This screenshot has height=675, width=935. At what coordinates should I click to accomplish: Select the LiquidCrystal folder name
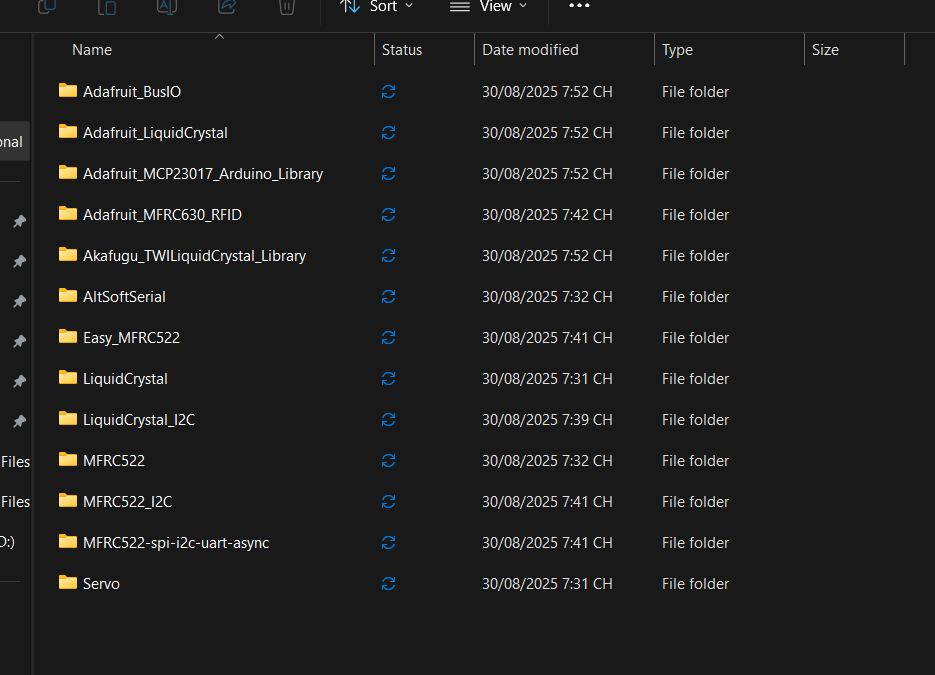[125, 379]
